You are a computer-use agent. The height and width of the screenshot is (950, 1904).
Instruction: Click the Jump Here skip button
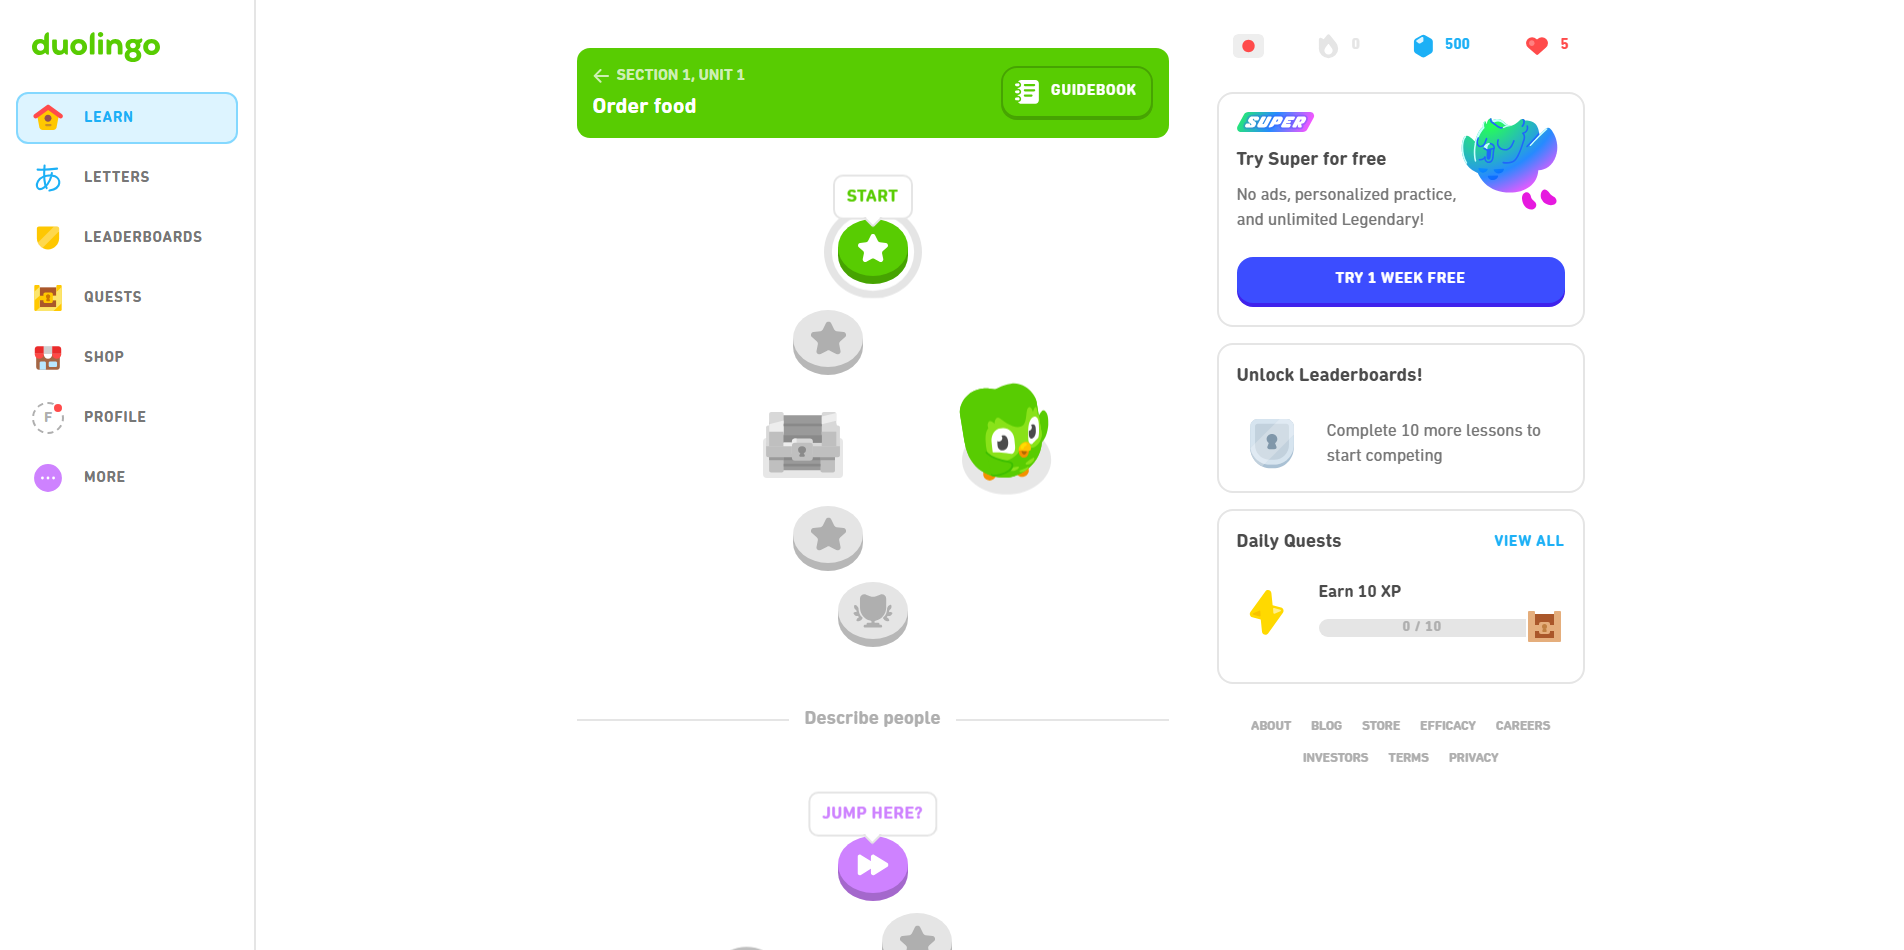(x=872, y=866)
